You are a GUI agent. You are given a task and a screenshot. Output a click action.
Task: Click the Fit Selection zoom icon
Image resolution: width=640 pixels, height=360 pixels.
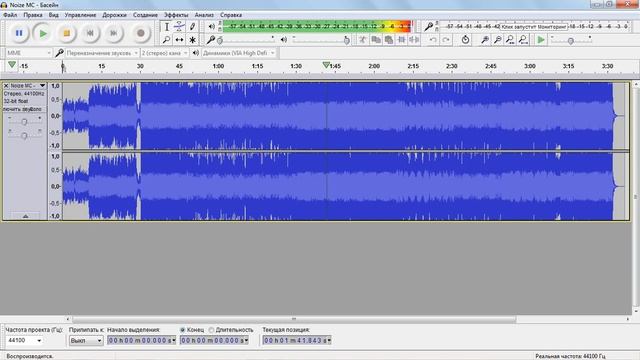510,40
